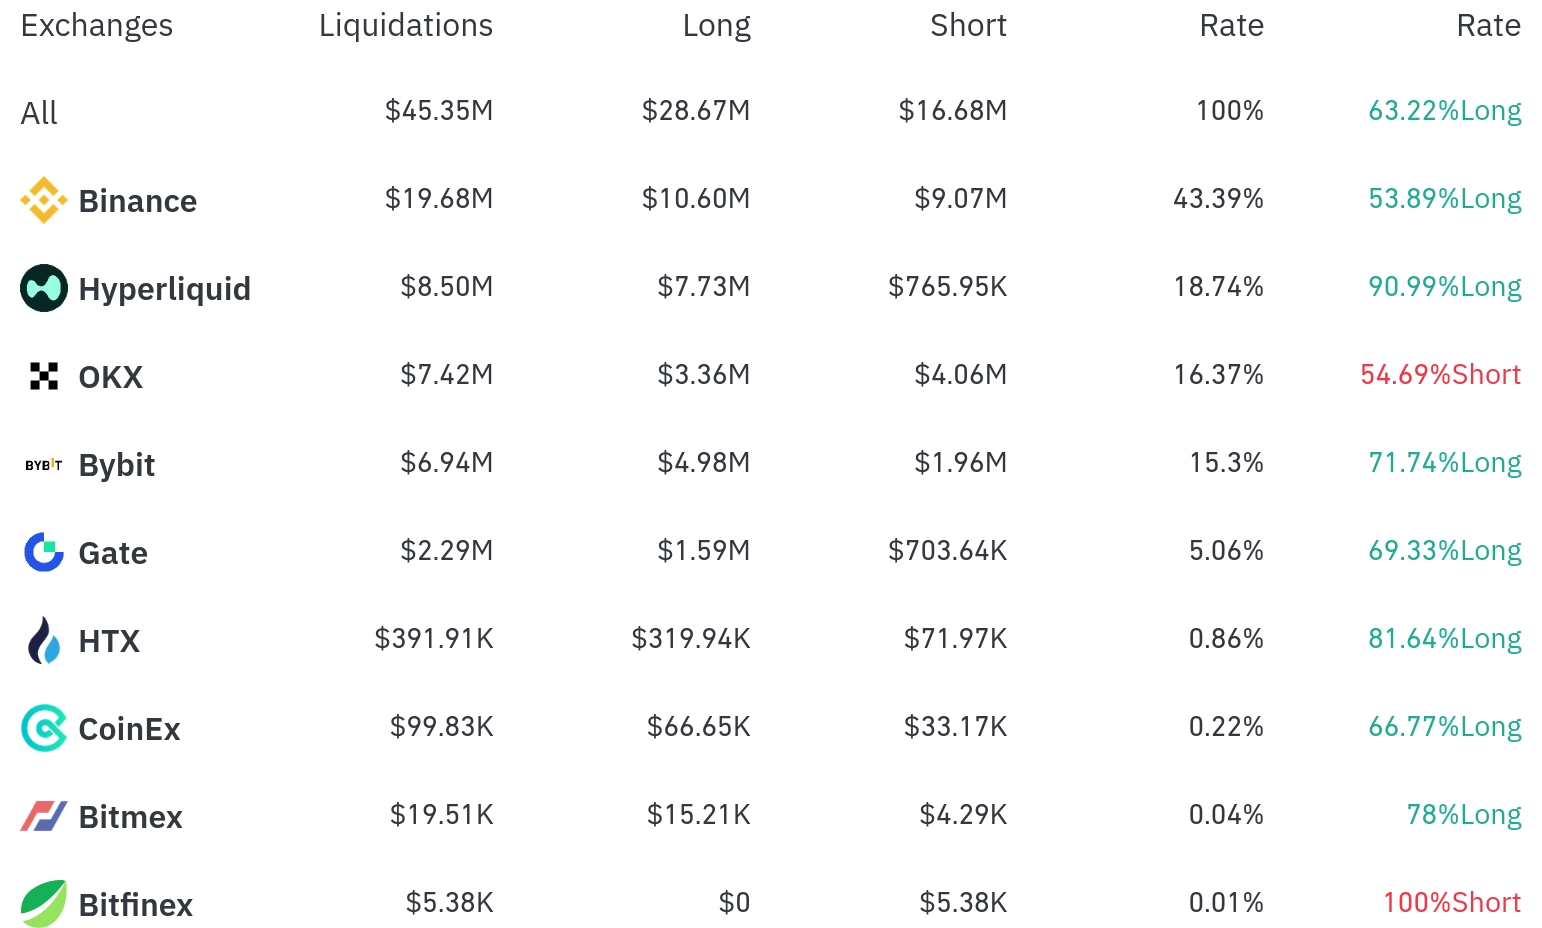This screenshot has height=928, width=1542.
Task: Click the Binance logo icon
Action: (44, 200)
